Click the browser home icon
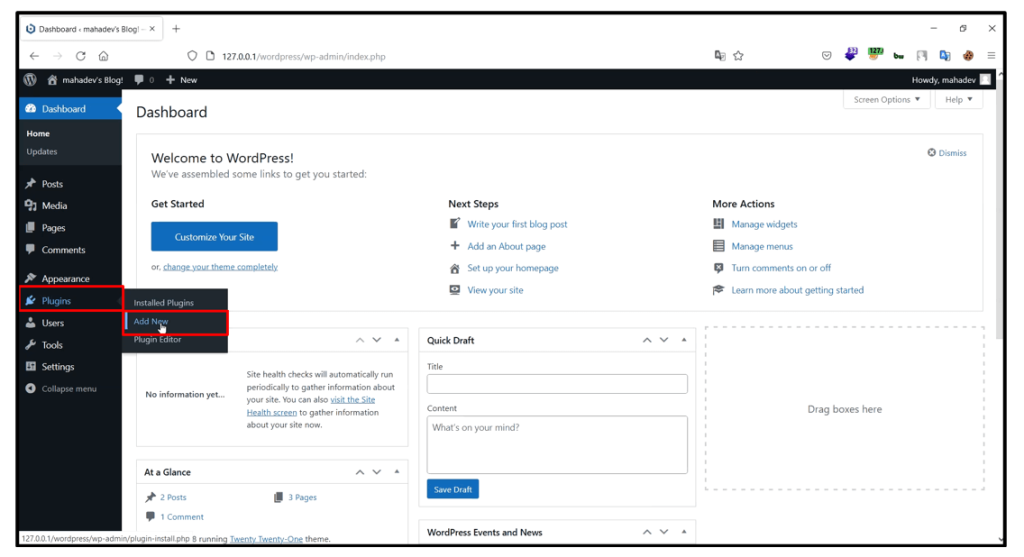Viewport: 1024px width, 557px height. pos(103,56)
